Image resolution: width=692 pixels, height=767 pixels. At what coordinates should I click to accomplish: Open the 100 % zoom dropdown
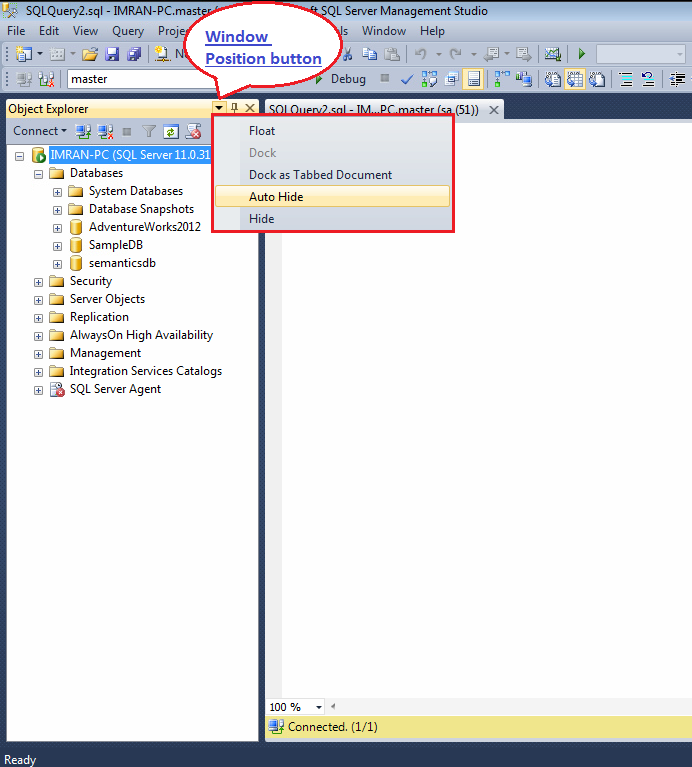coord(319,707)
